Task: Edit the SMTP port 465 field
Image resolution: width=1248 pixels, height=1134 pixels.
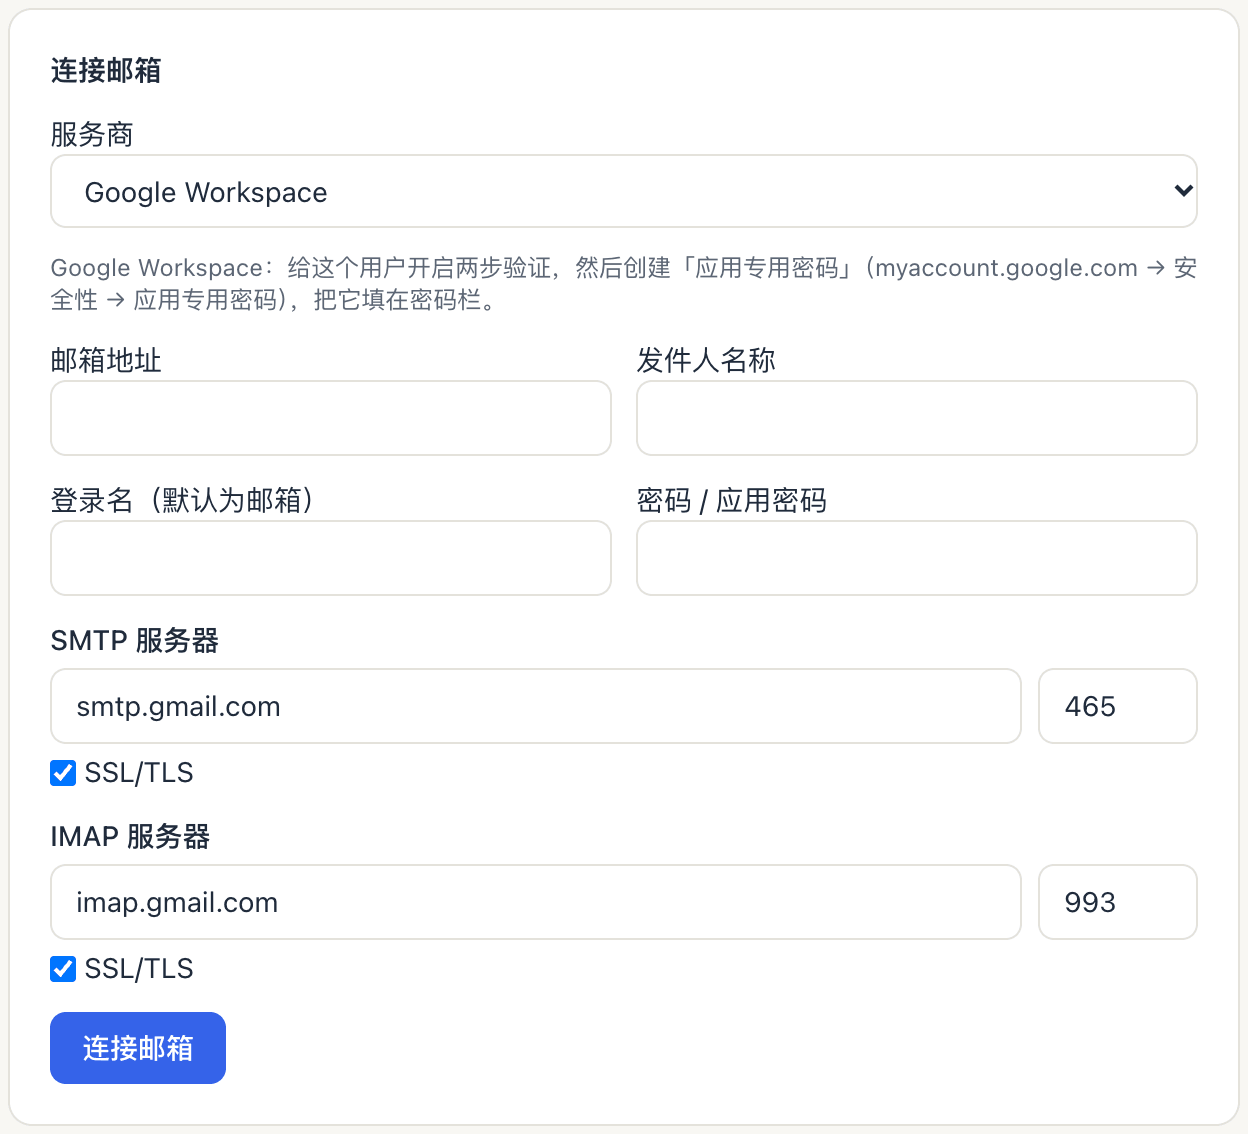Action: tap(1118, 706)
